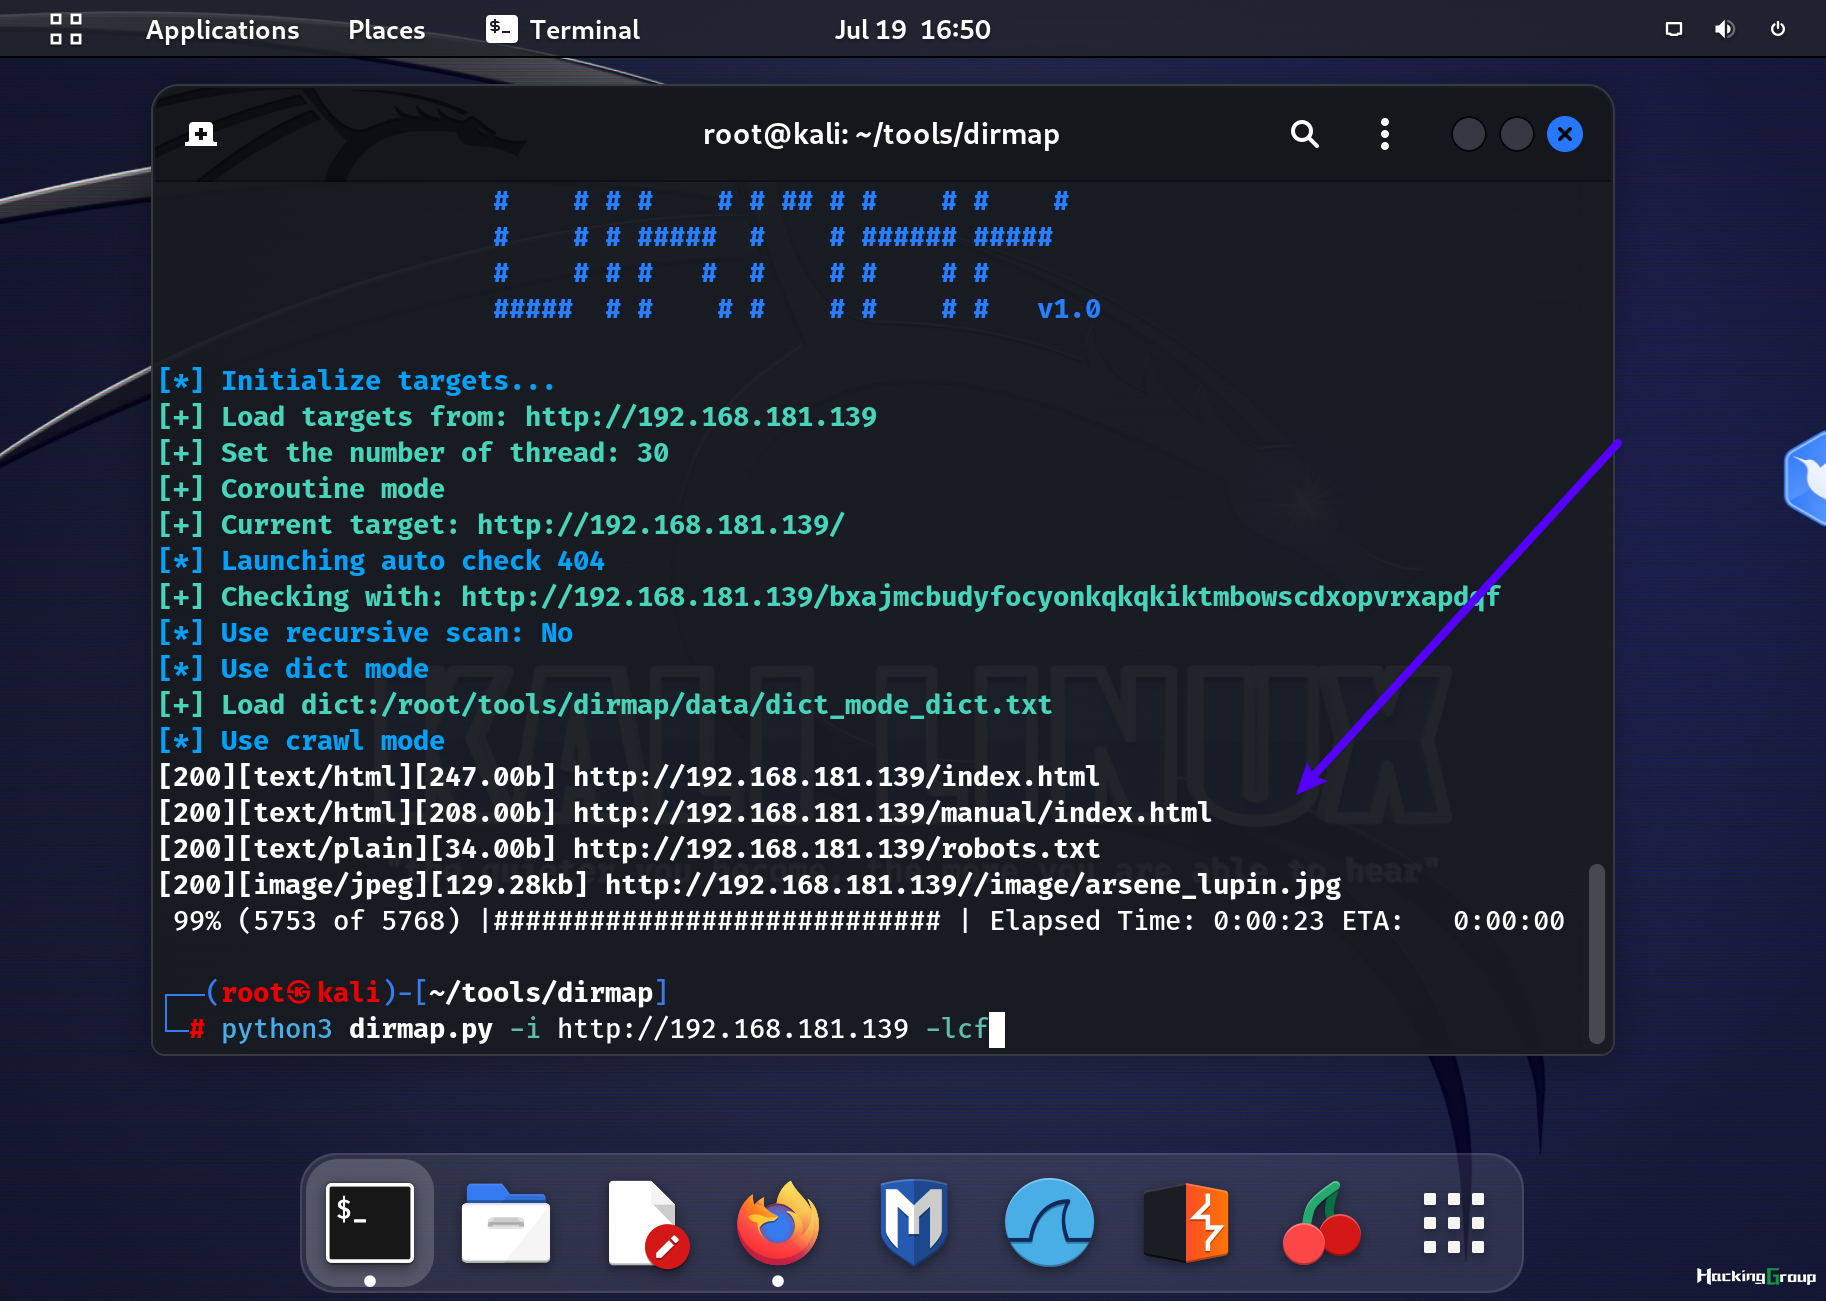Click the 'Coroutine mode' line
The height and width of the screenshot is (1301, 1826).
point(301,489)
